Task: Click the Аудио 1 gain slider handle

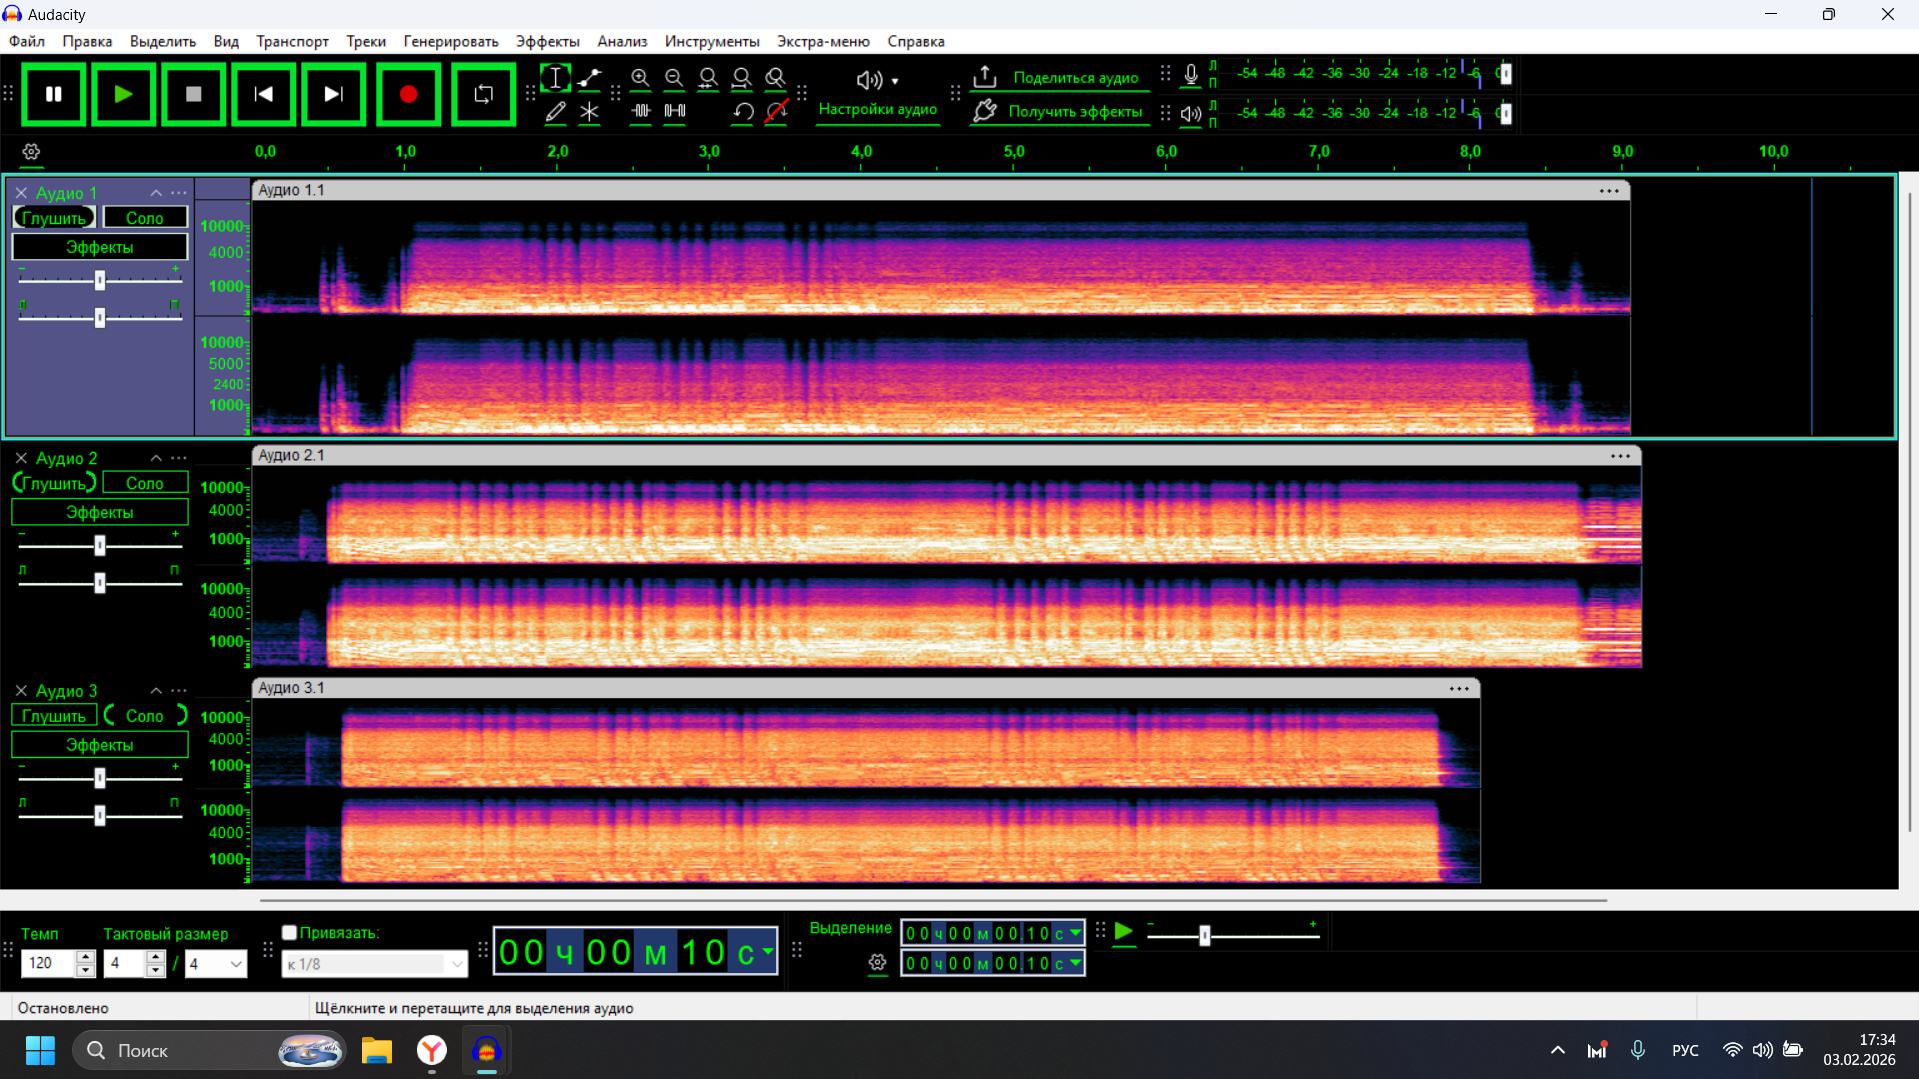Action: pos(100,281)
